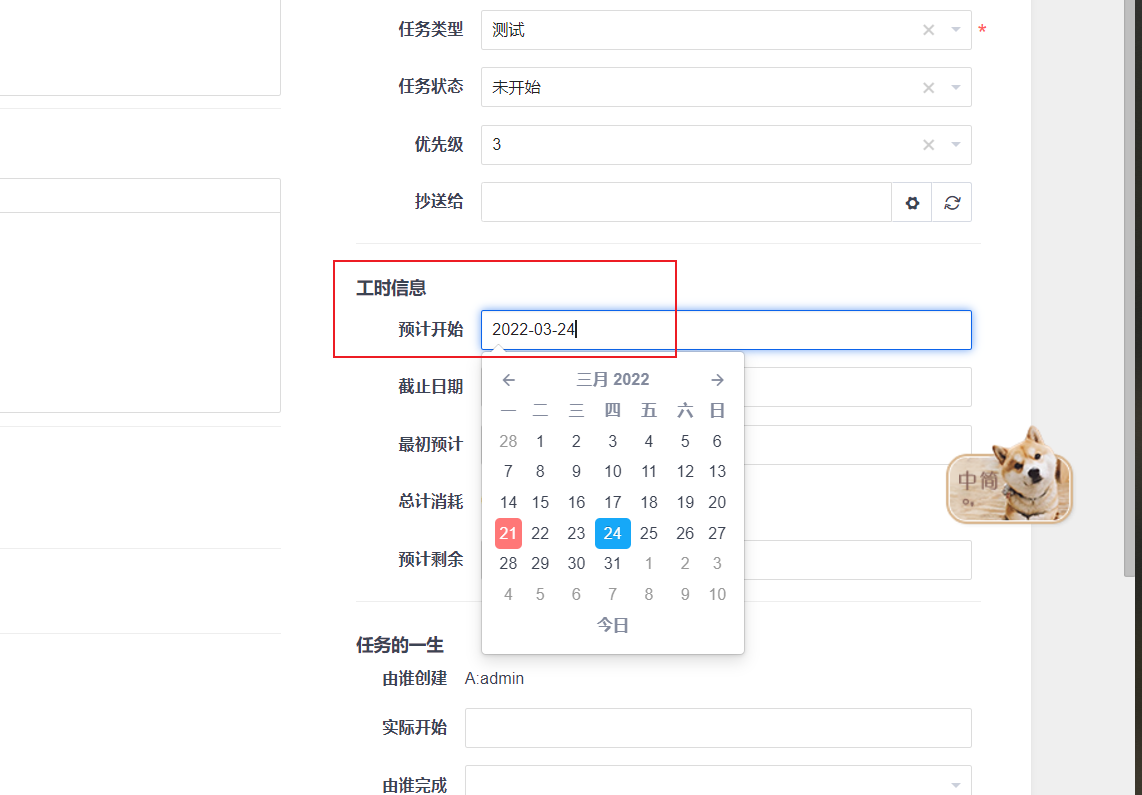Image resolution: width=1142 pixels, height=795 pixels.
Task: Pick March 13 in the calendar
Action: click(717, 472)
